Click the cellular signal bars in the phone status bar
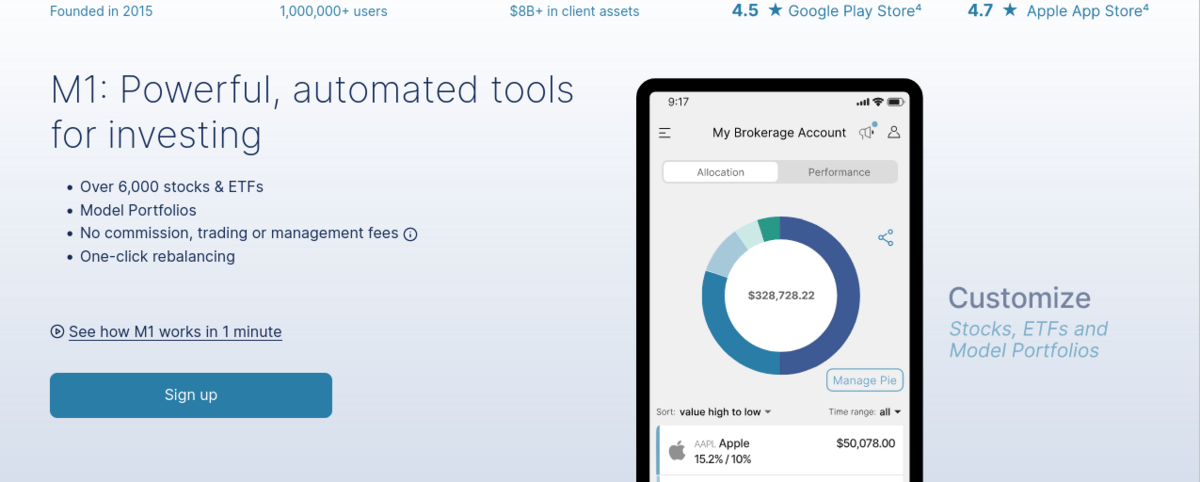1200x482 pixels. [863, 102]
